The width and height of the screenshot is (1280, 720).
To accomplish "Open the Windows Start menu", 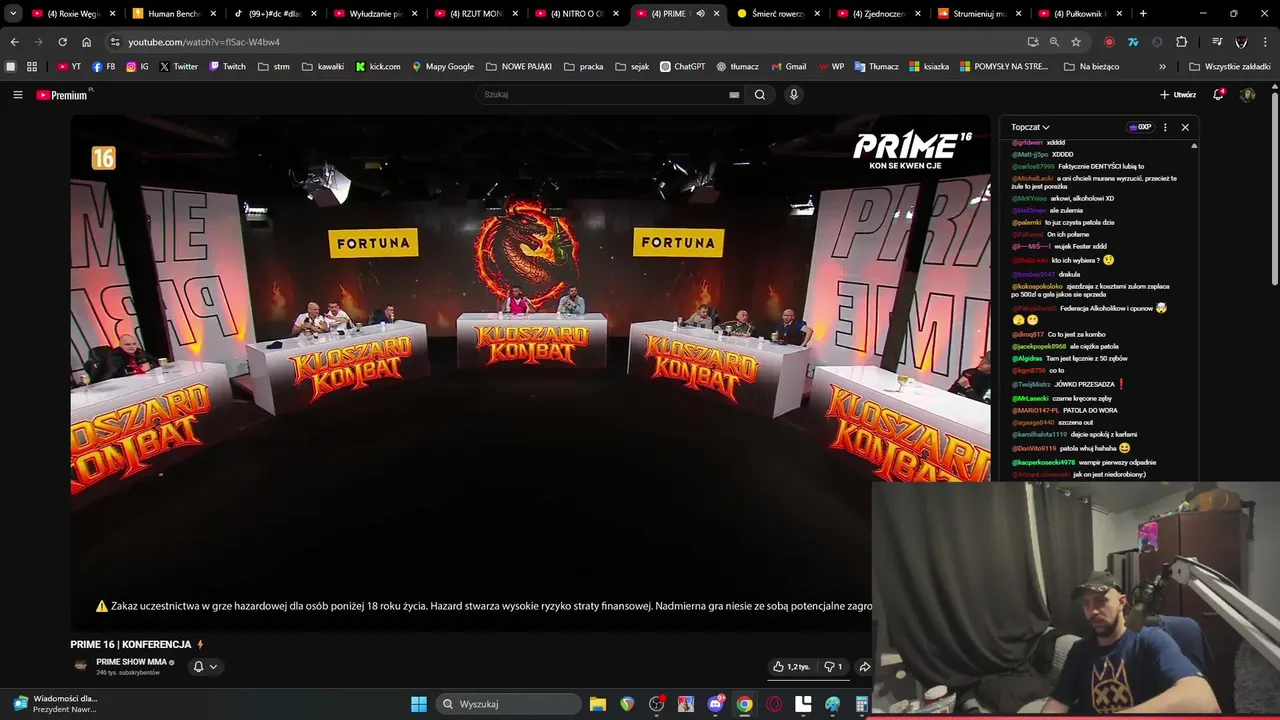I will point(419,704).
